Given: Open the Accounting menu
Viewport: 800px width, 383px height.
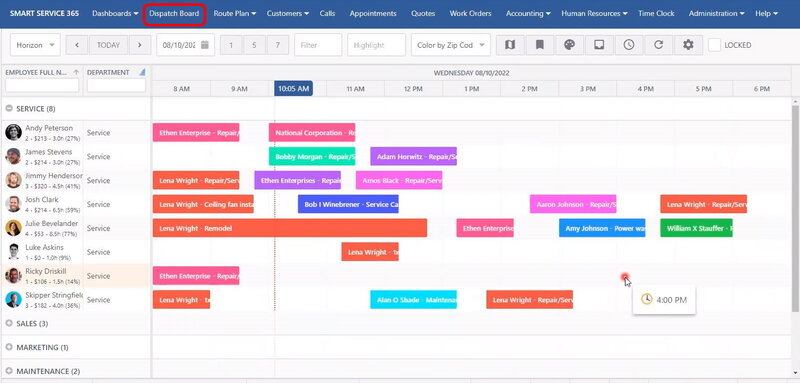Looking at the screenshot, I should (528, 13).
